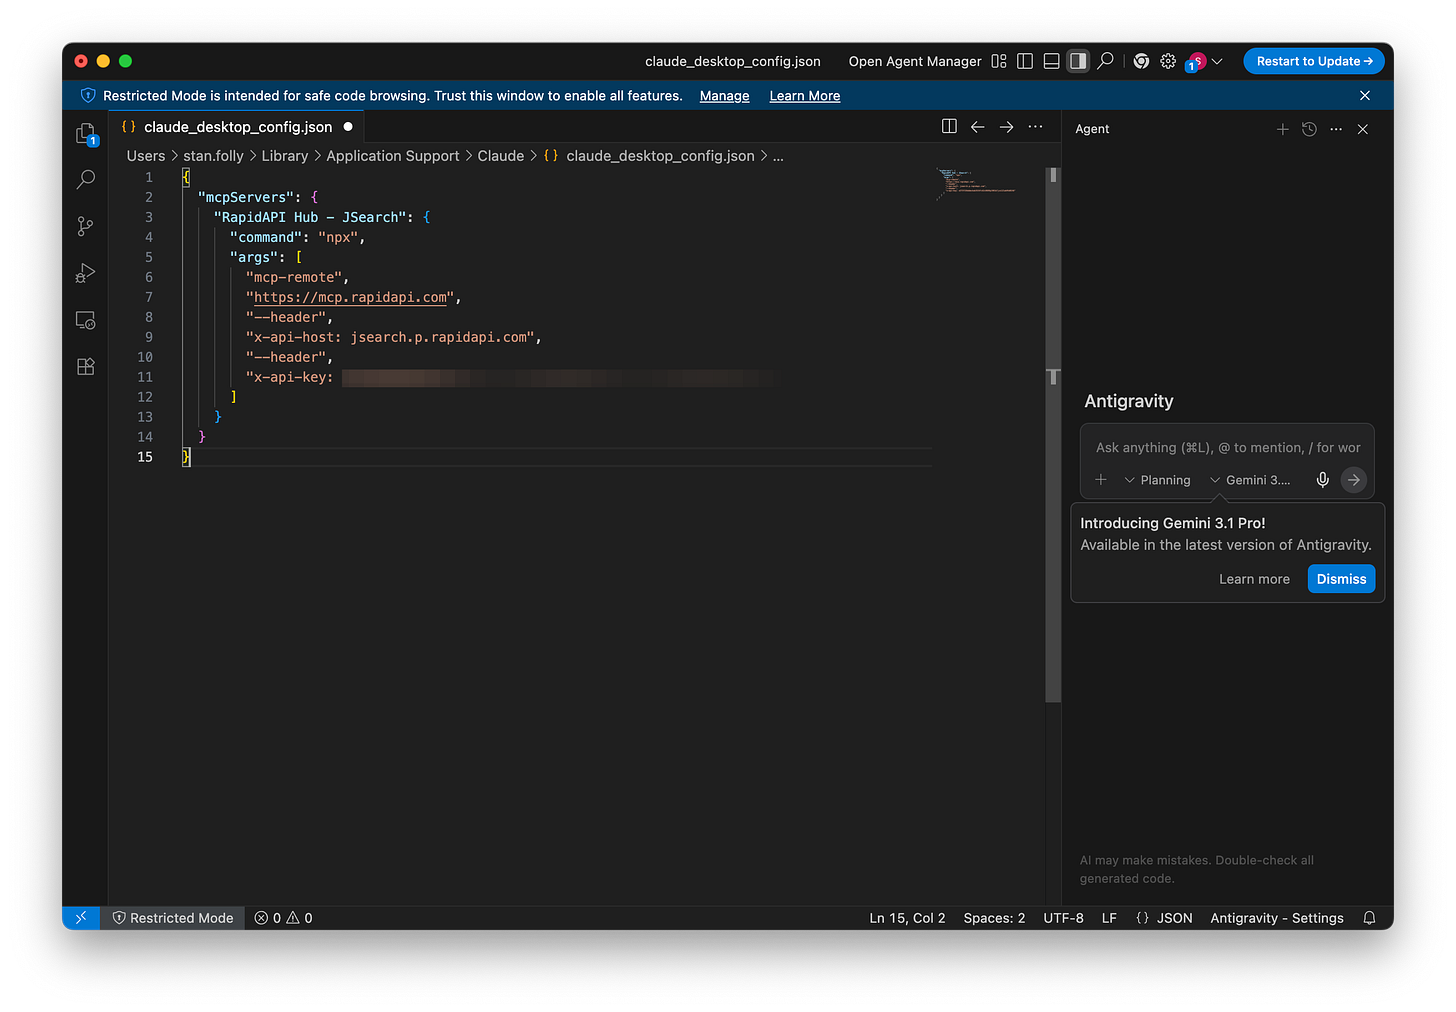Open the Source Control view icon

[86, 227]
